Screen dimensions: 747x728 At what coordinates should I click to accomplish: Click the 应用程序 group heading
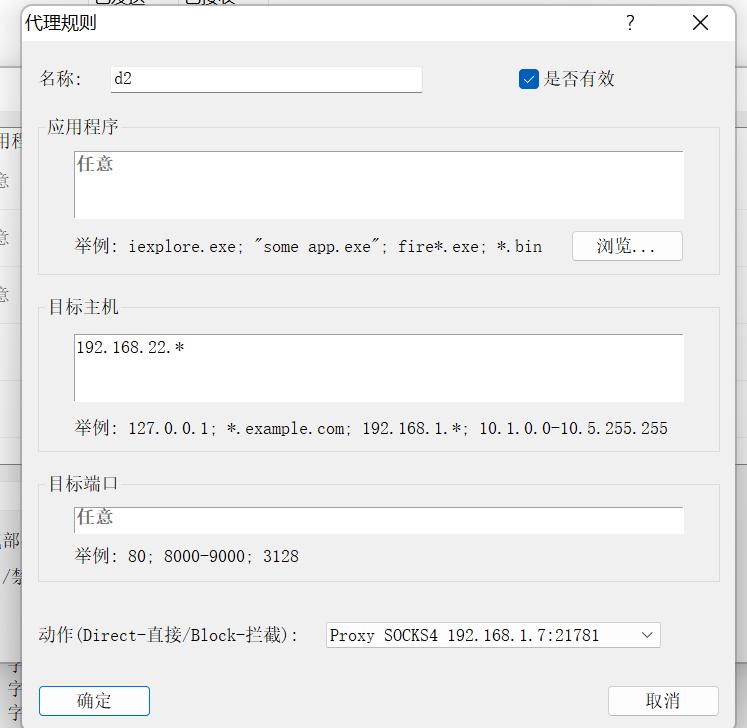tap(84, 127)
